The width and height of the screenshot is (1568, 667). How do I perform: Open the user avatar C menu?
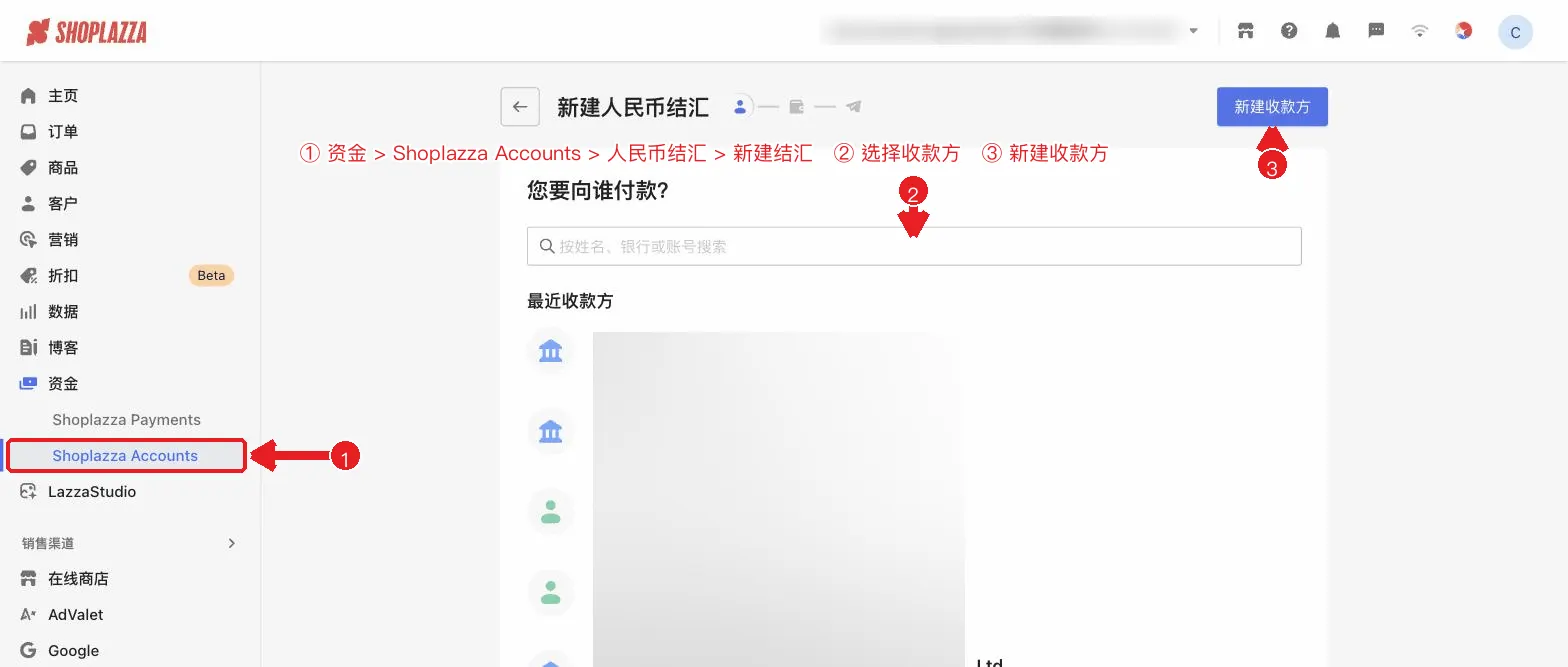tap(1515, 32)
